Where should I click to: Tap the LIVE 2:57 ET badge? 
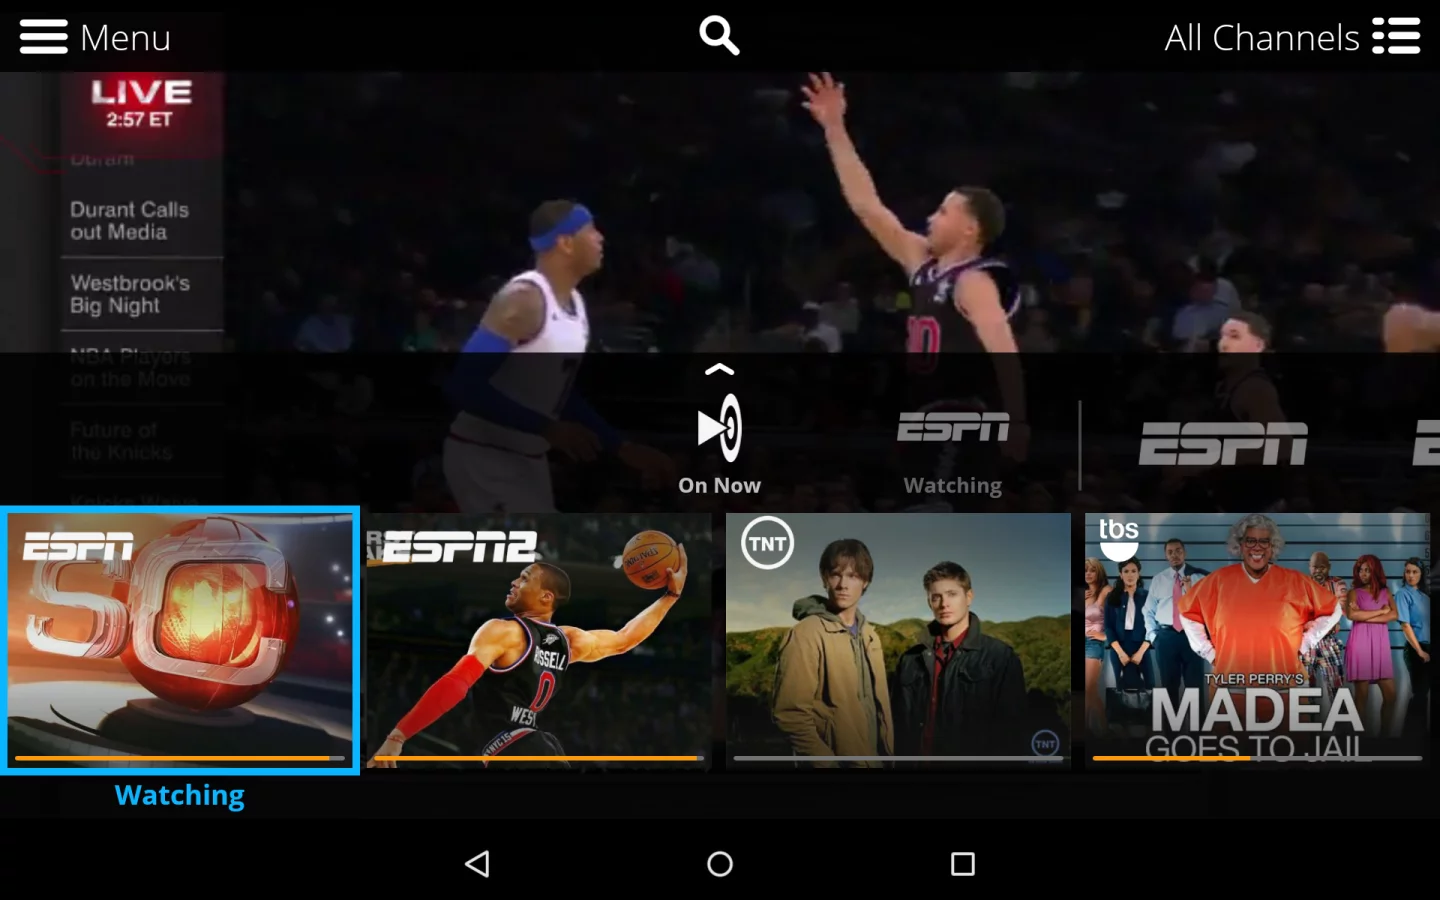point(141,105)
